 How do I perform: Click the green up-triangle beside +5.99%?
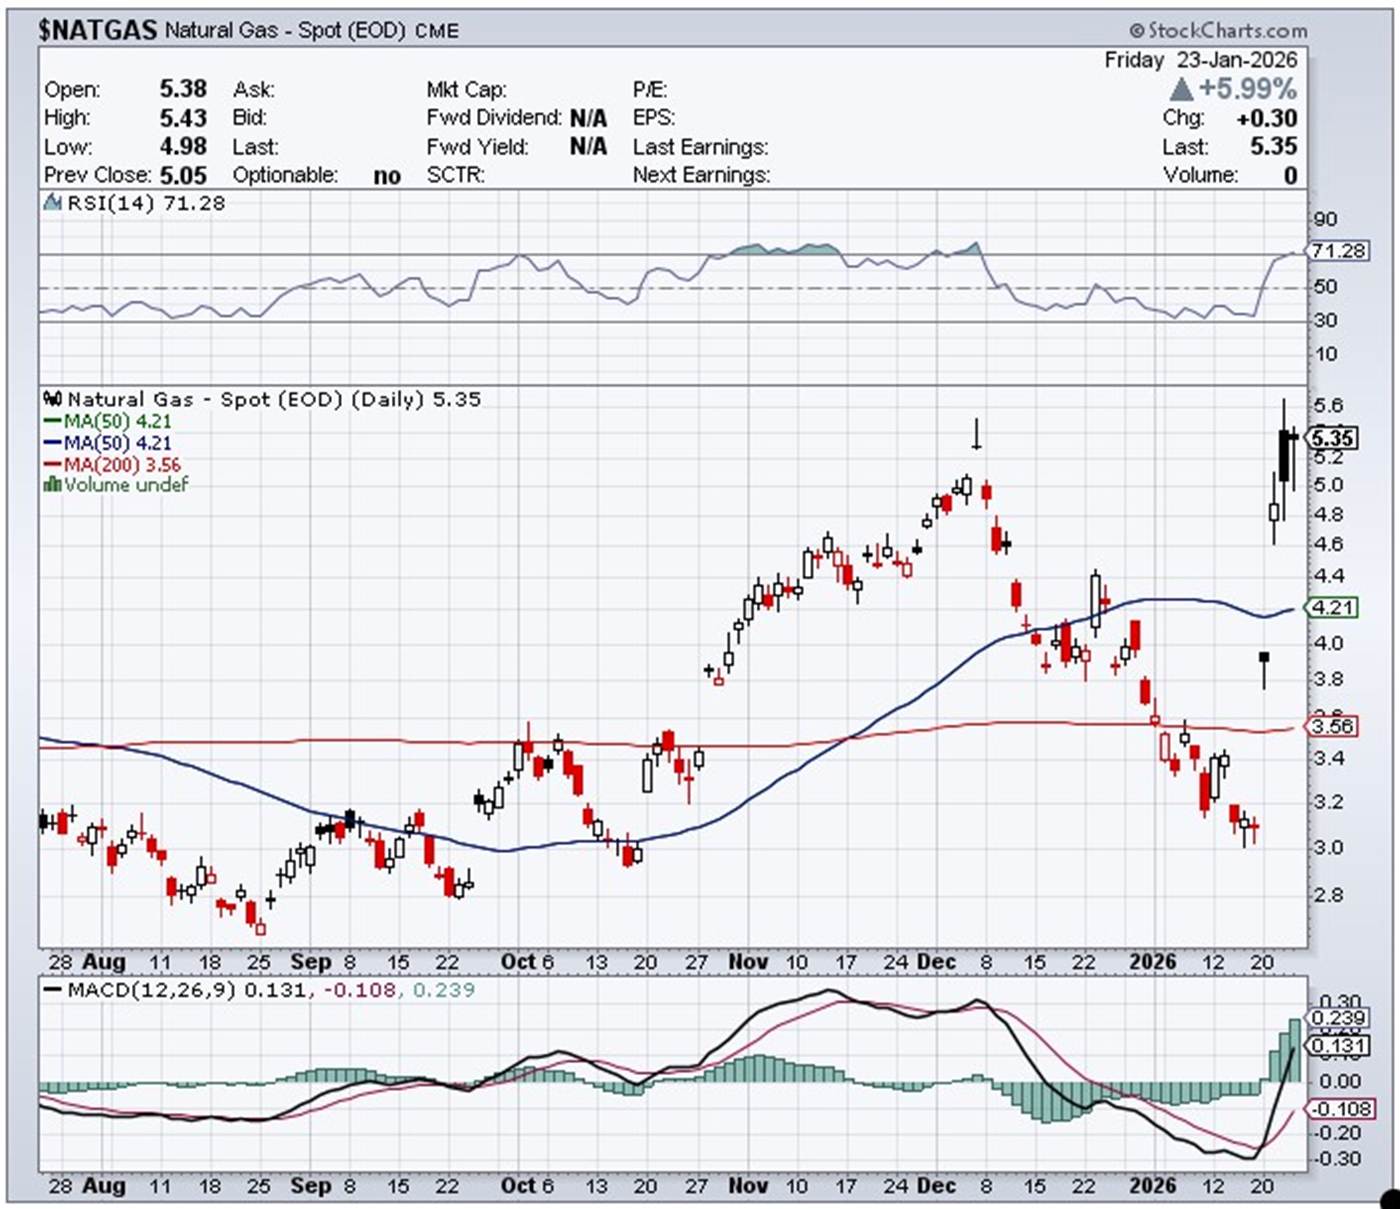click(1181, 89)
